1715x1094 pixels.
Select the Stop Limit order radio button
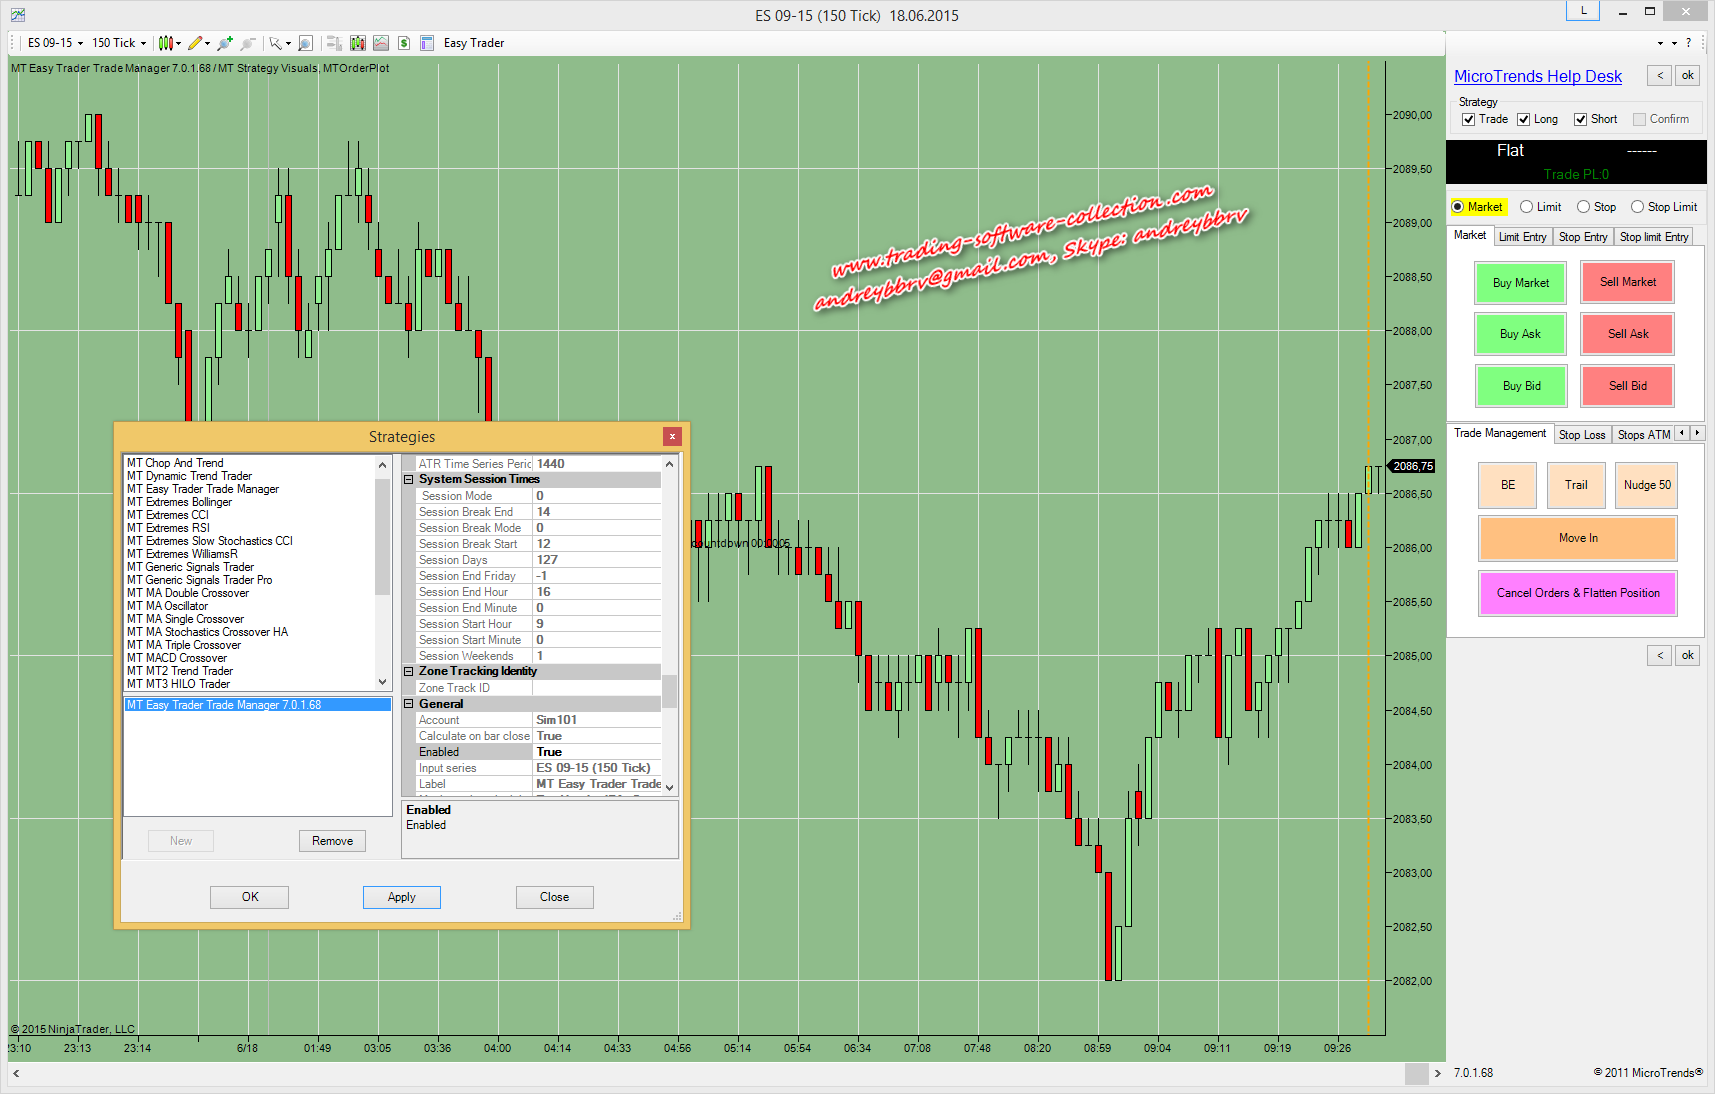pos(1637,207)
